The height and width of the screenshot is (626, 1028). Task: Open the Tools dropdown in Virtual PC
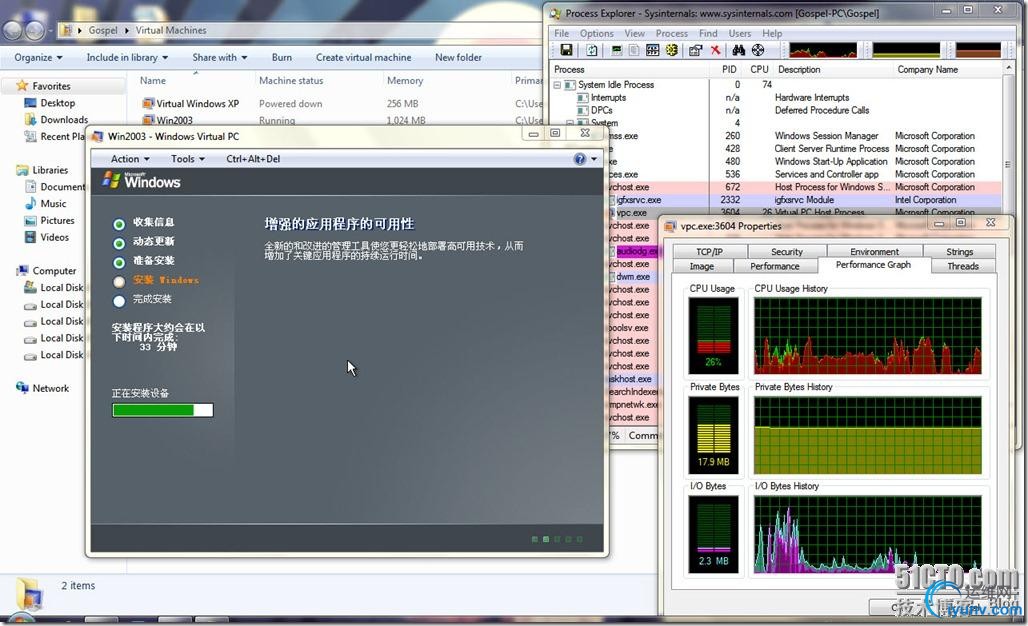187,159
